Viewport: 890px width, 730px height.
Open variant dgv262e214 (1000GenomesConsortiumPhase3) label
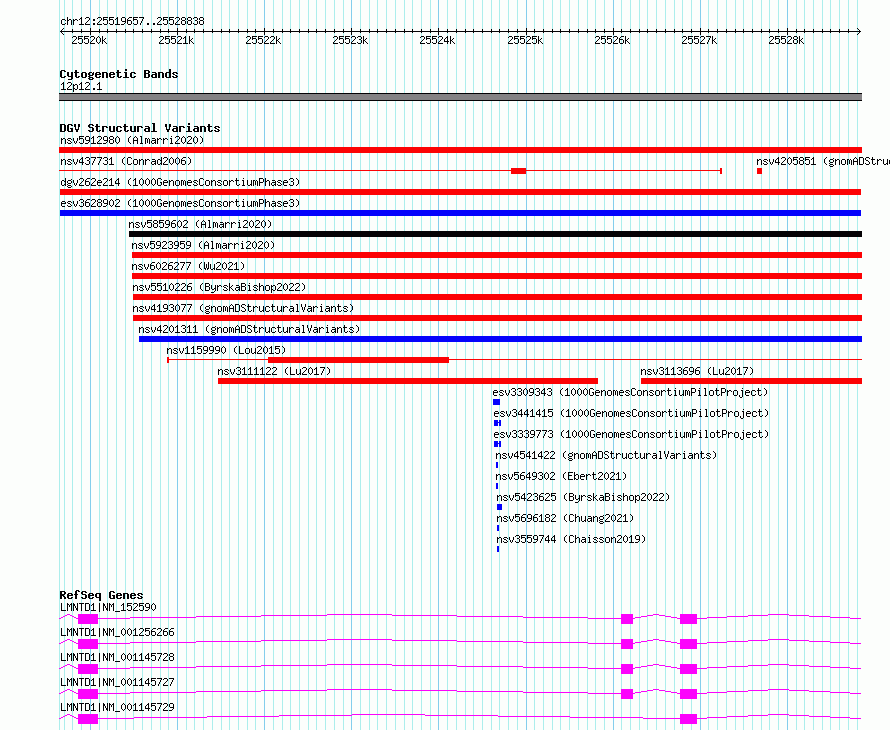(180, 182)
